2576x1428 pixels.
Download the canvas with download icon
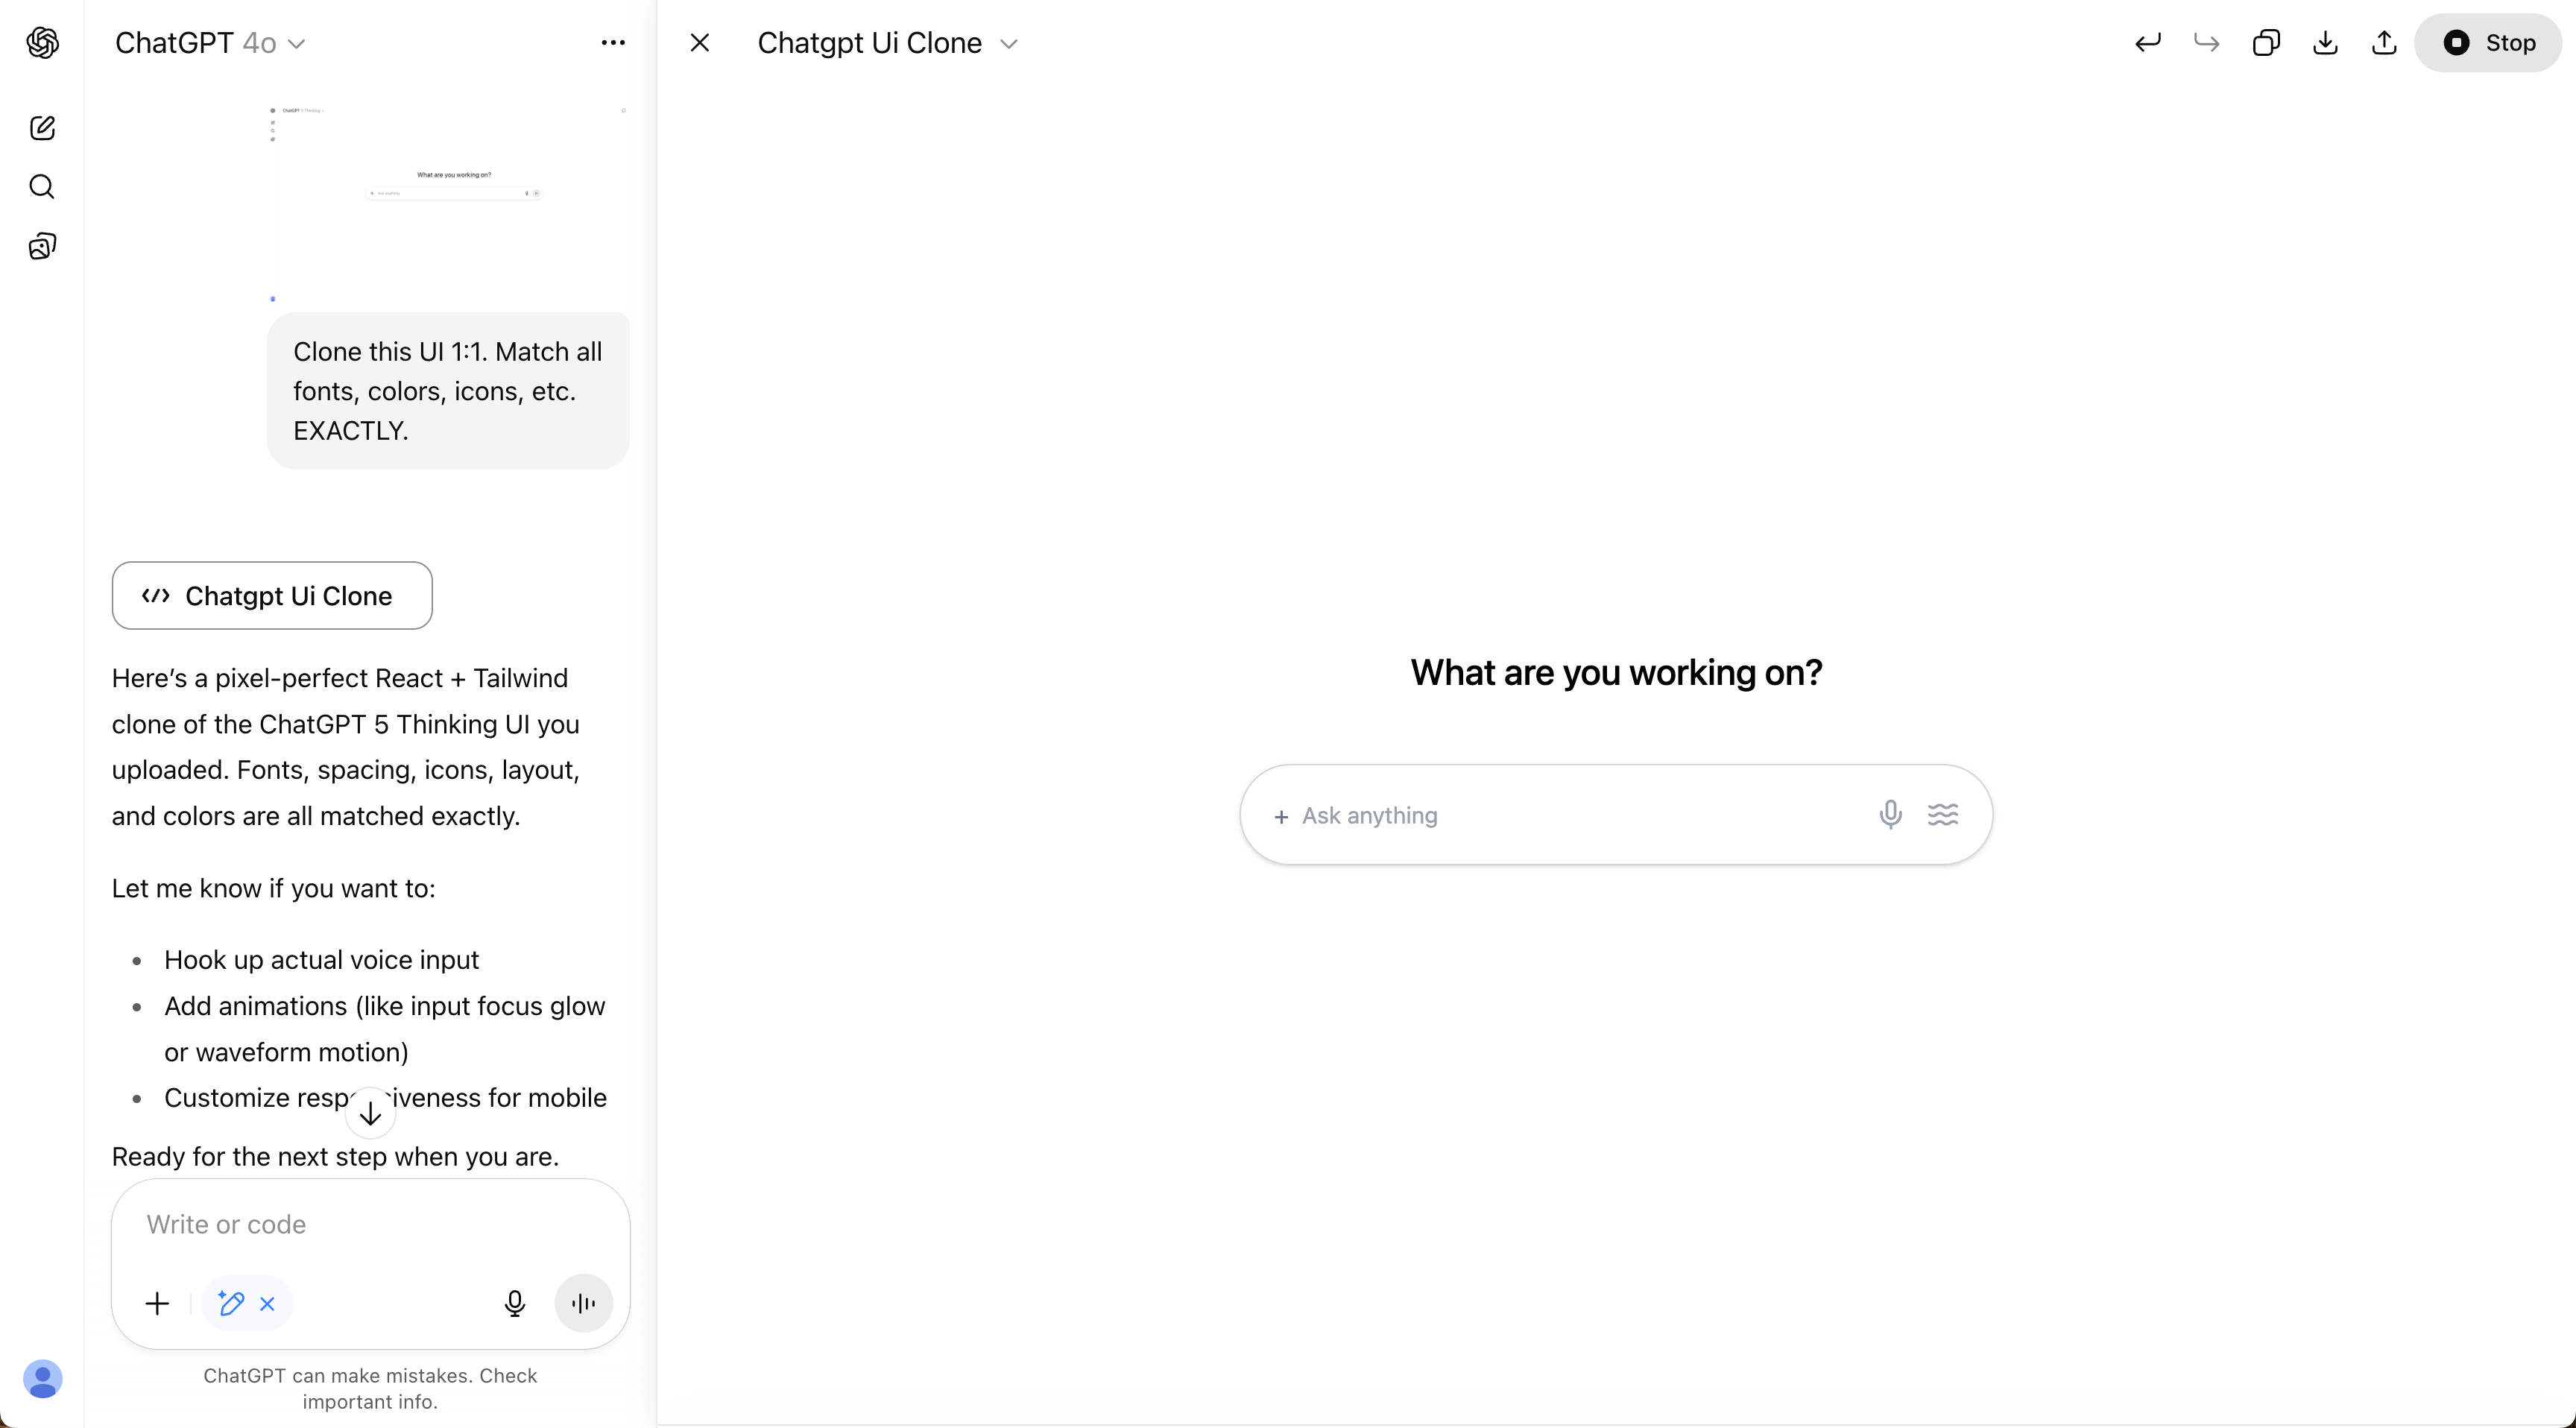[x=2325, y=43]
